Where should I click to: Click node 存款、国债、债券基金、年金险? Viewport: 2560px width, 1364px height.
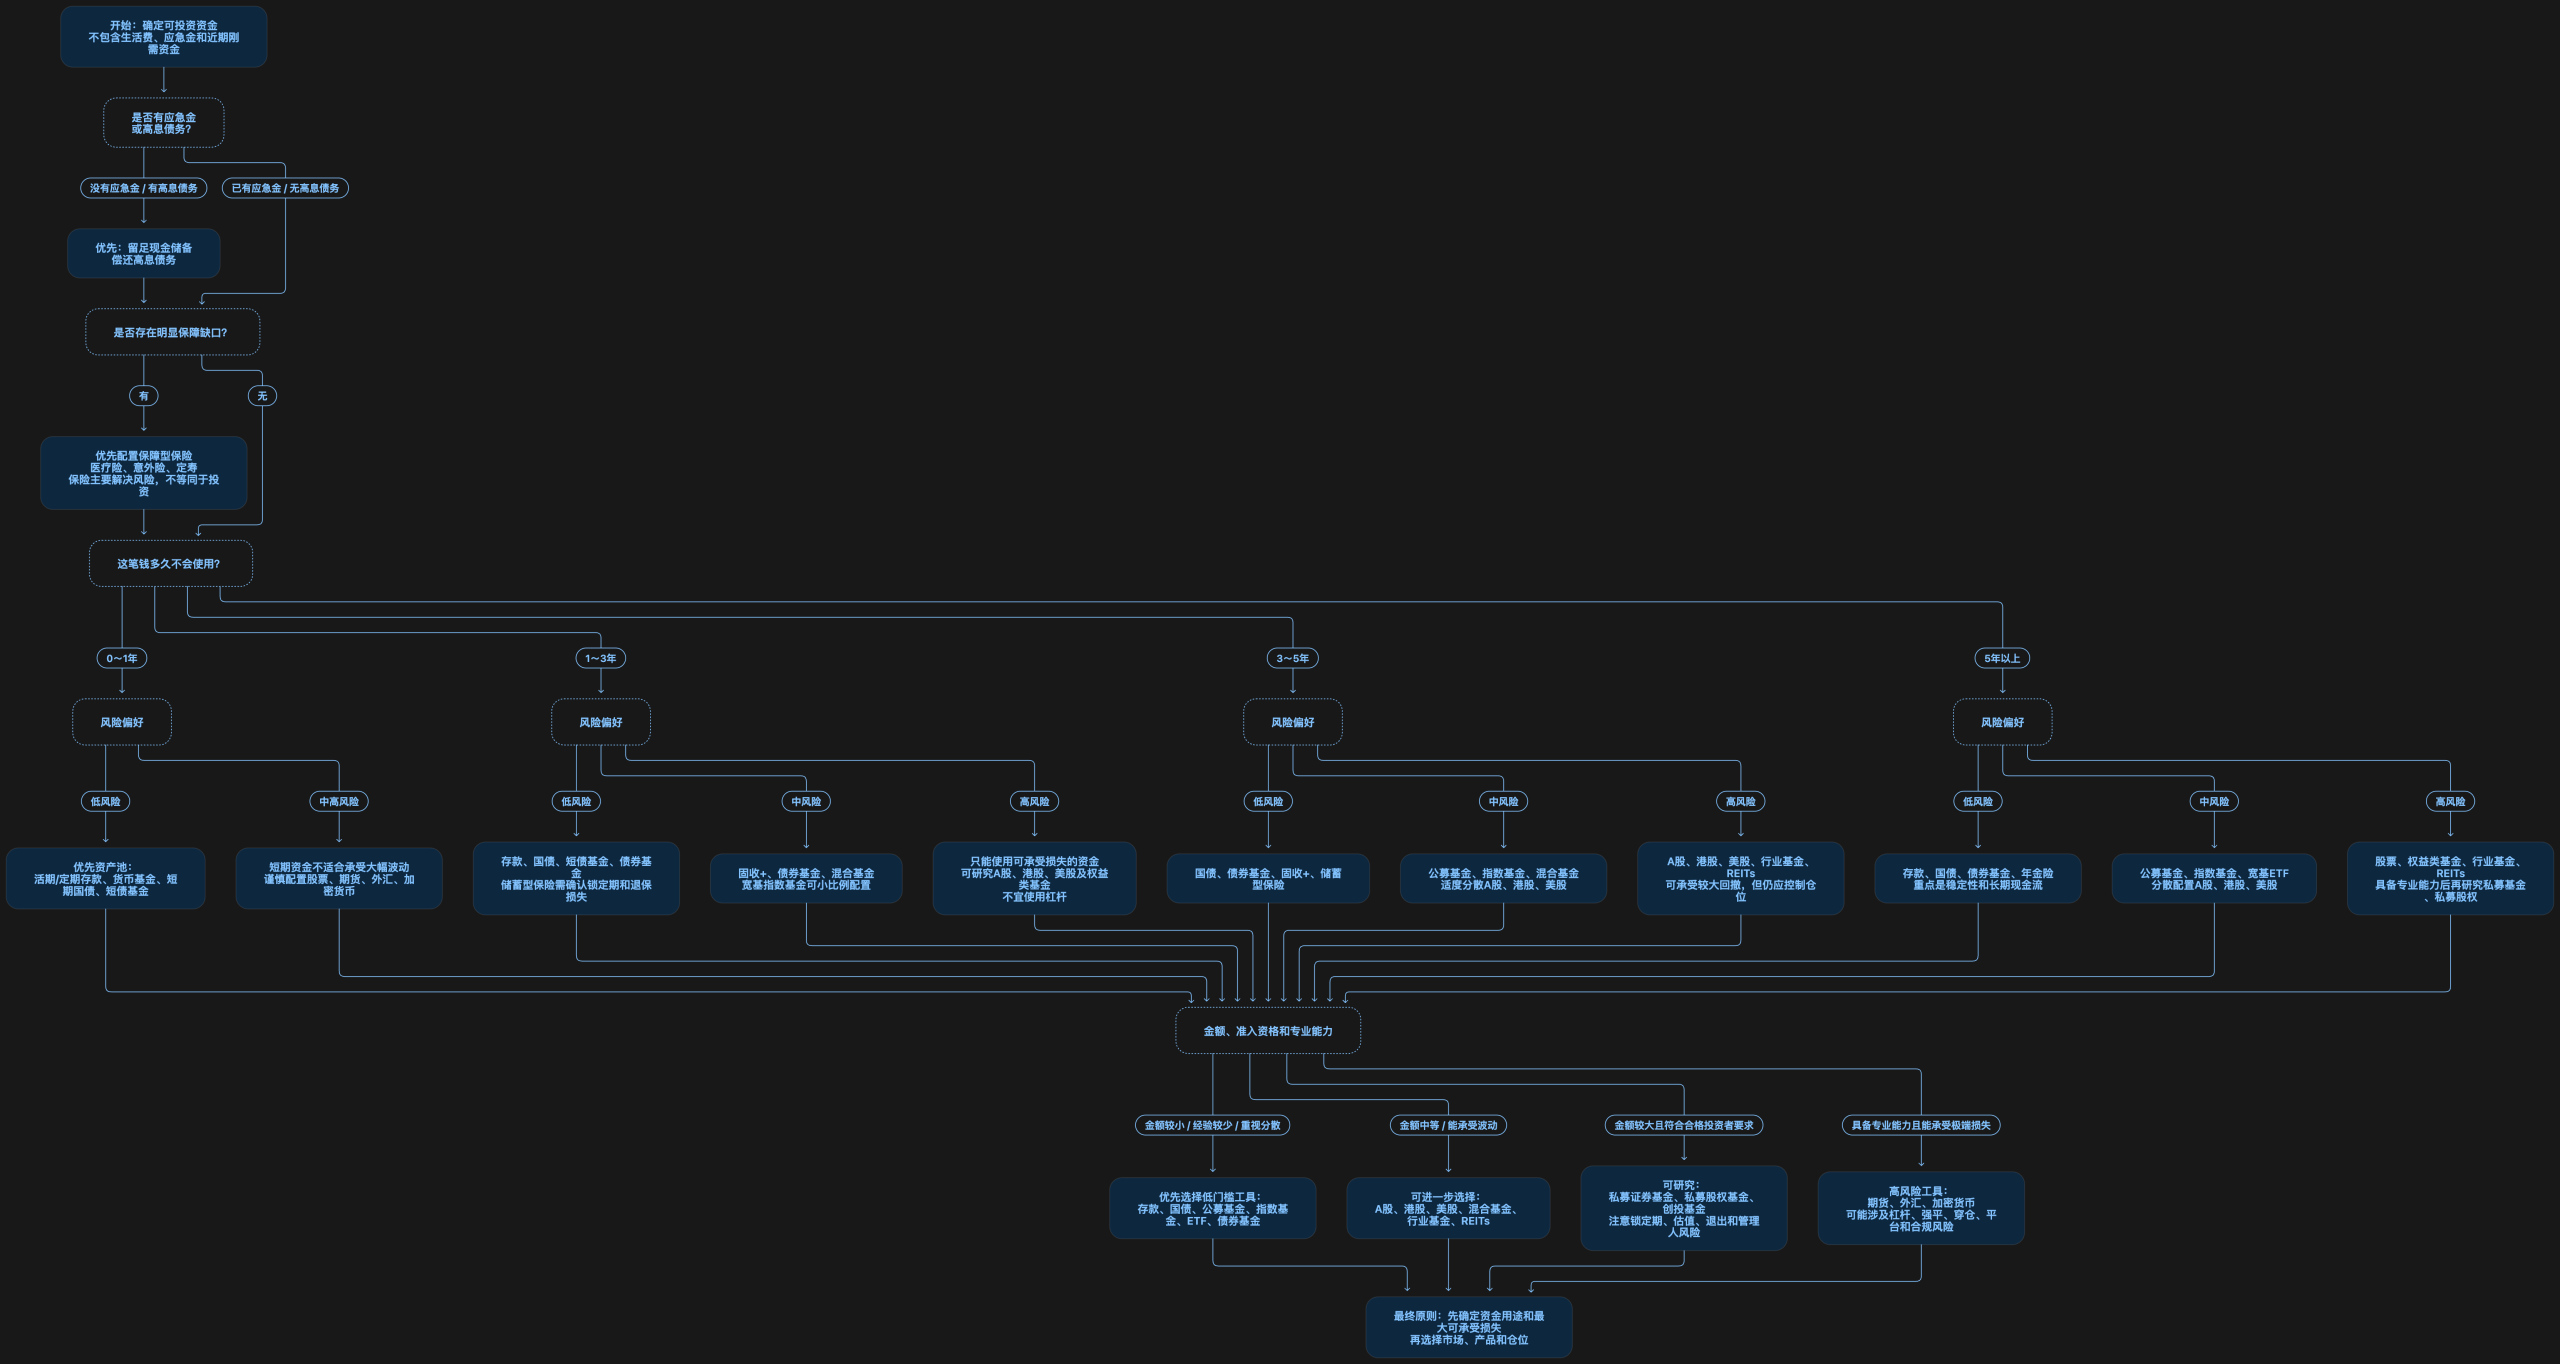point(1978,879)
